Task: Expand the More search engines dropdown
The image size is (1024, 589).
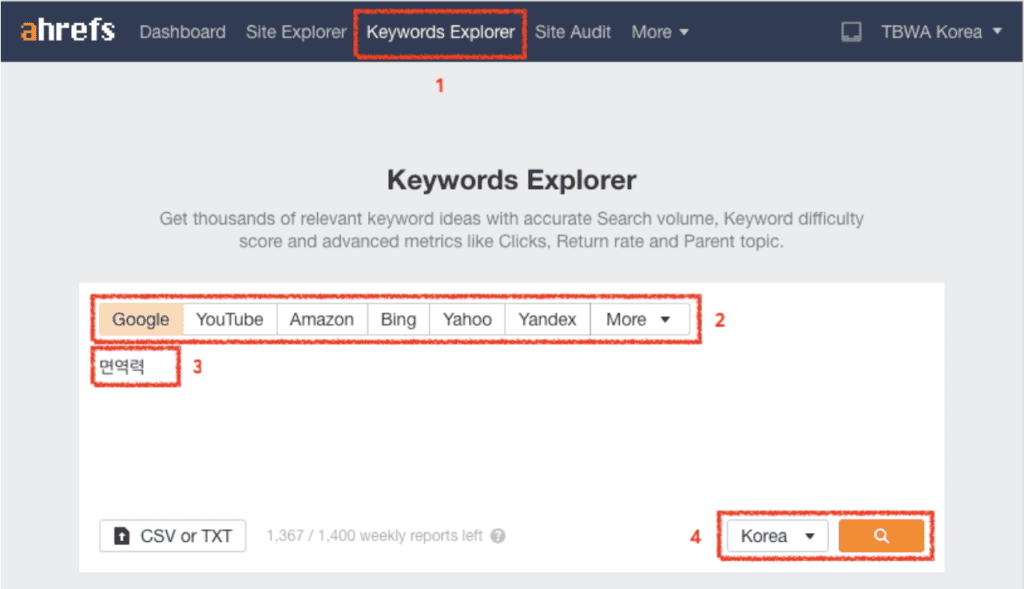Action: 639,319
